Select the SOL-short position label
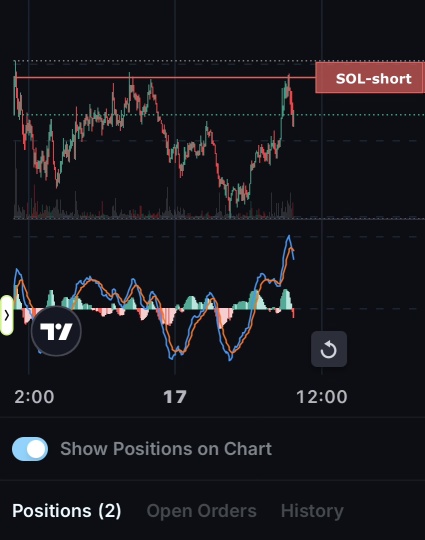 tap(370, 78)
